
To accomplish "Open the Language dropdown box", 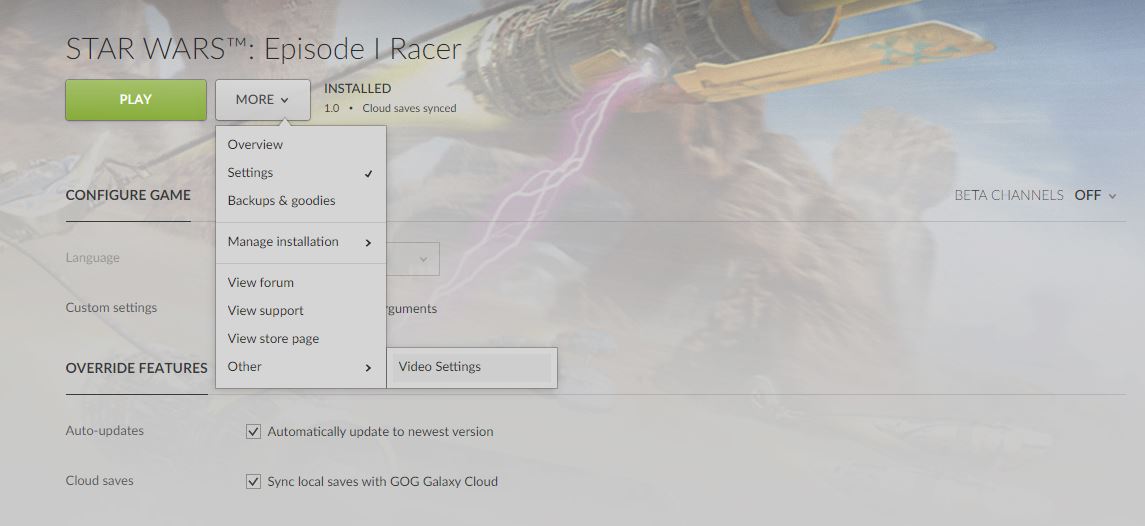I will tap(413, 259).
